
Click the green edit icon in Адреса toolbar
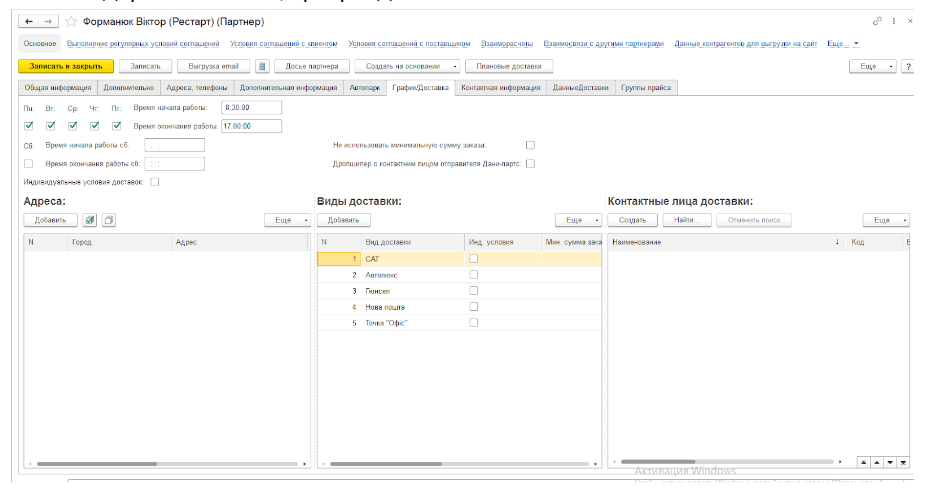89,220
